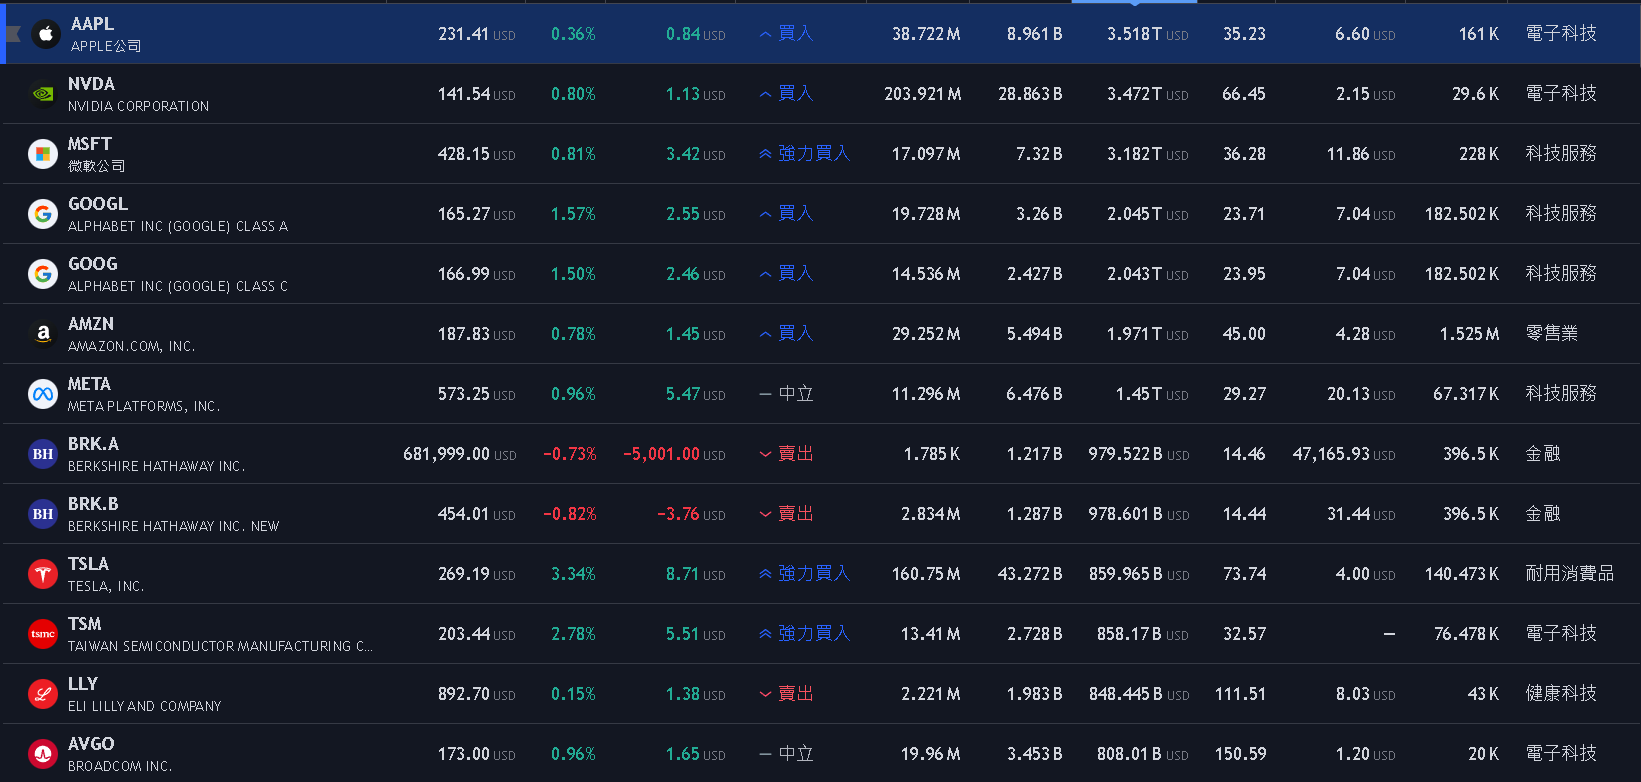Click the 573.25 USD price of META
The height and width of the screenshot is (782, 1641).
(x=477, y=394)
